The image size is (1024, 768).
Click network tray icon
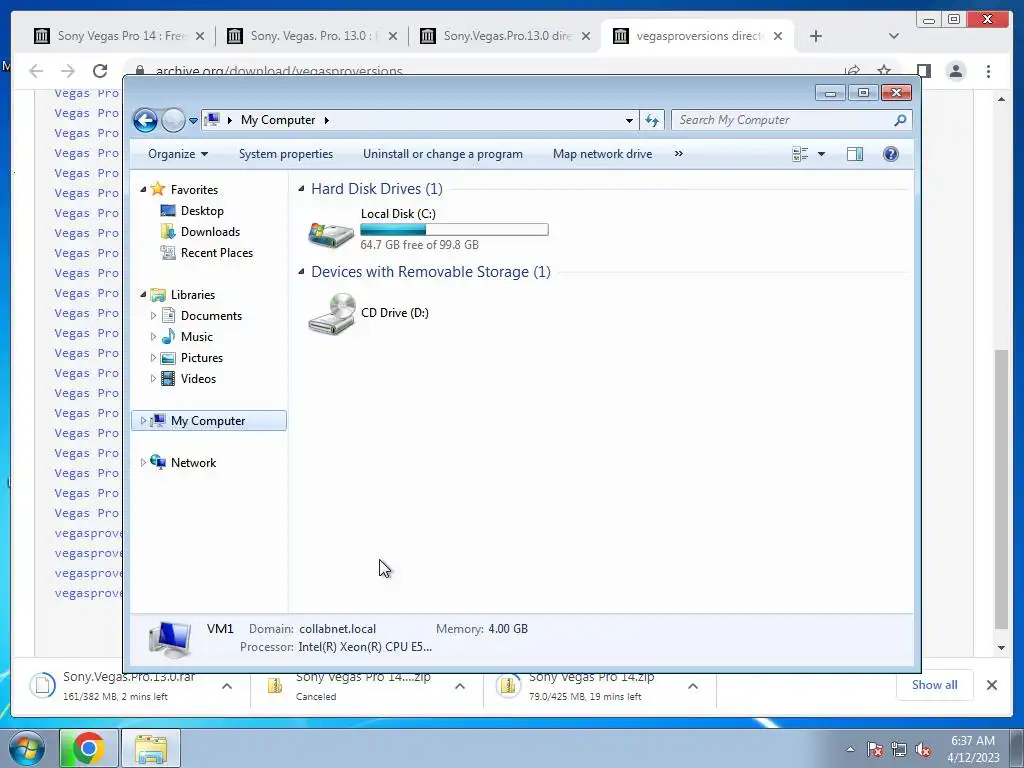click(x=899, y=750)
